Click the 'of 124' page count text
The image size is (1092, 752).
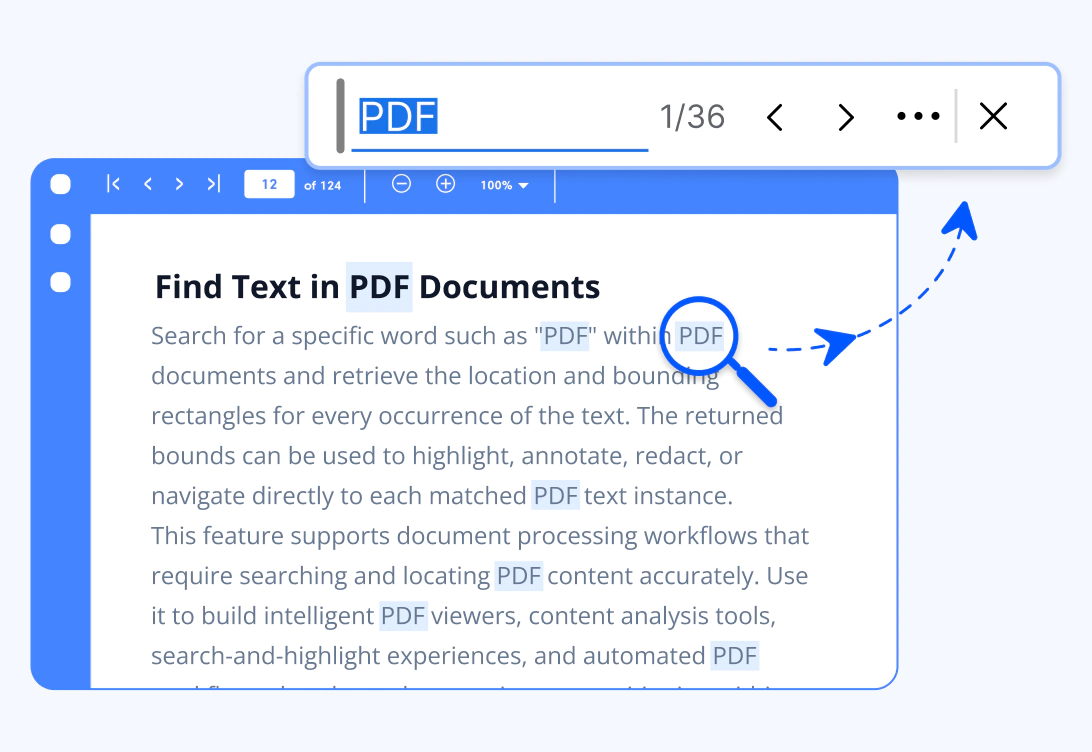[x=322, y=185]
